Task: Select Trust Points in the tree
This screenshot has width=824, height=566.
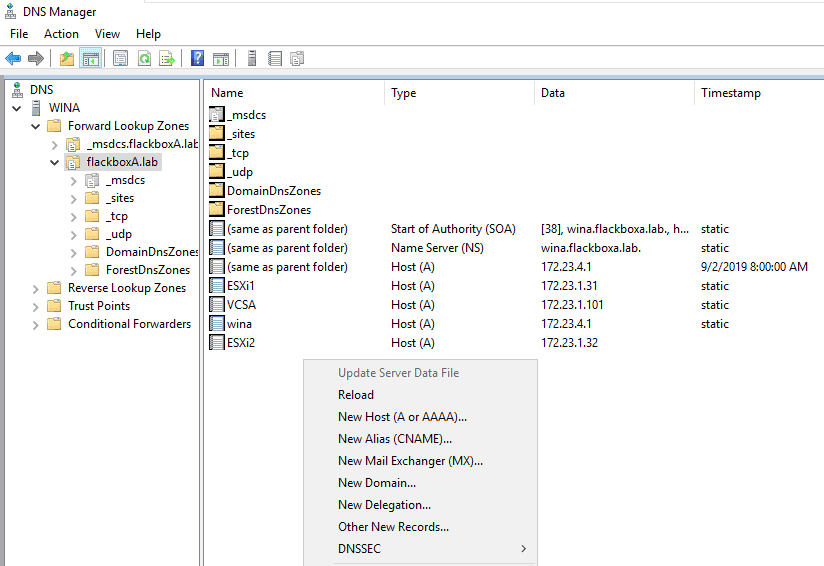Action: coord(98,306)
